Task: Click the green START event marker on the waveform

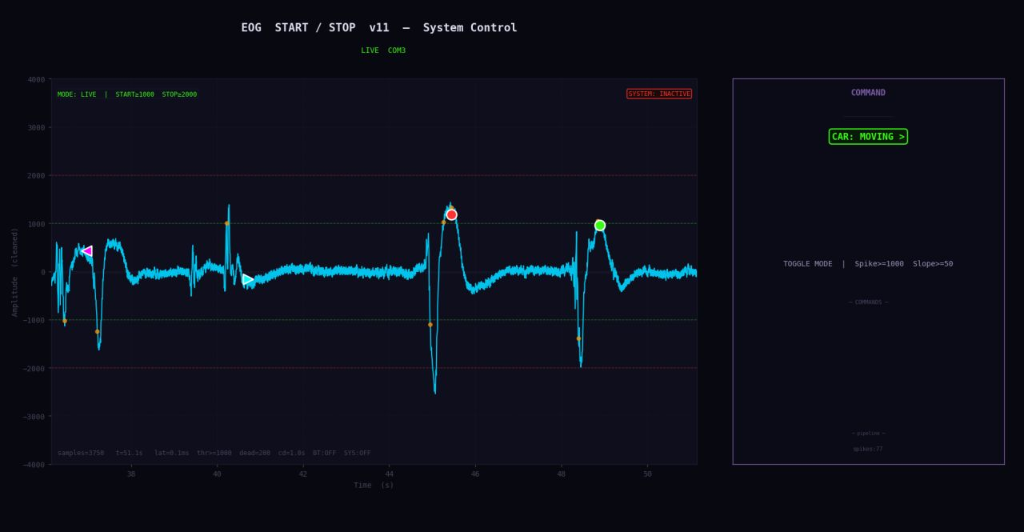Action: click(x=600, y=225)
